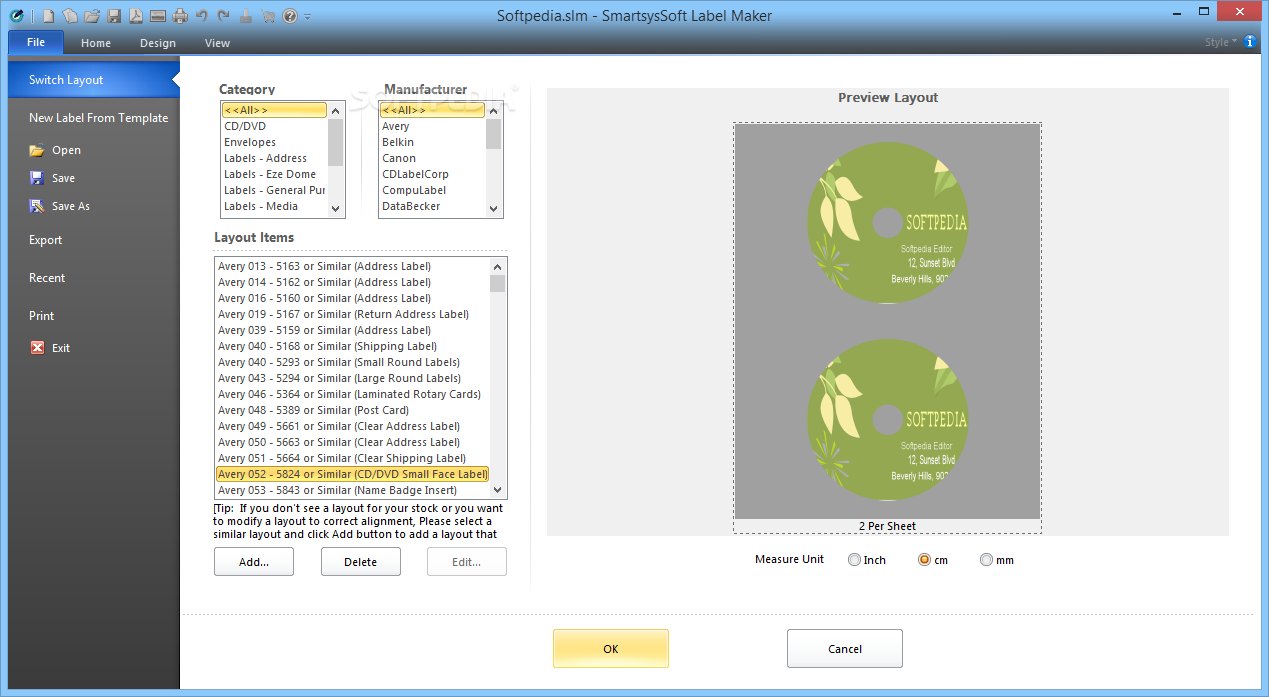Select Labels - Media category

click(x=261, y=206)
